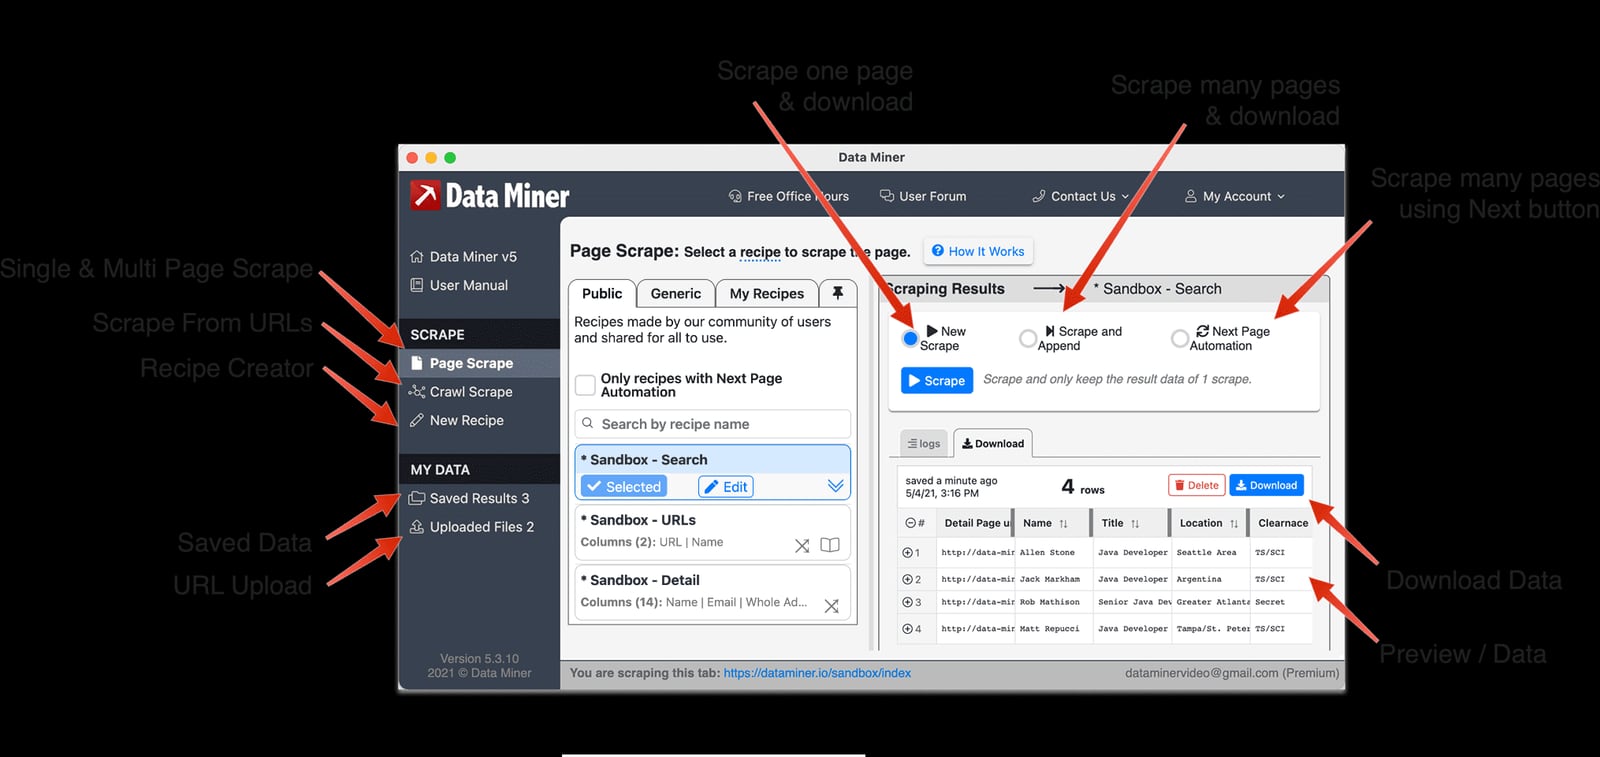Expand Sandbox - Search recipe details chevron
This screenshot has width=1600, height=757.
click(836, 486)
